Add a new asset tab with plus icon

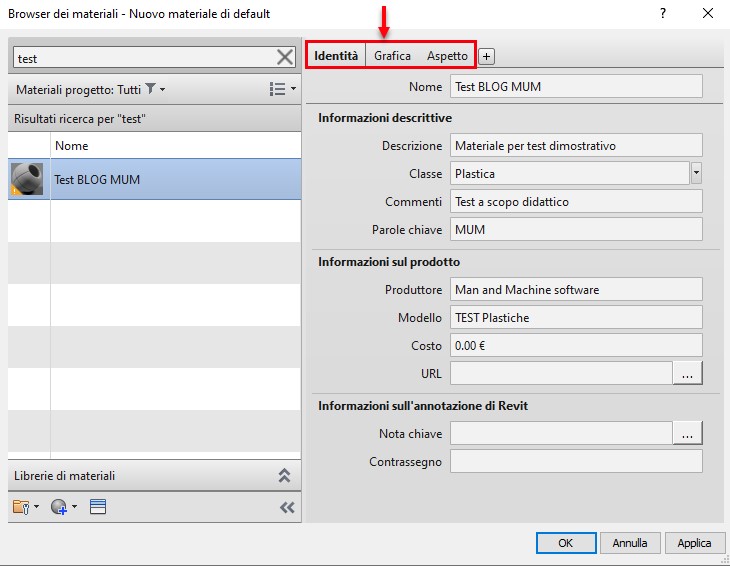(x=487, y=56)
